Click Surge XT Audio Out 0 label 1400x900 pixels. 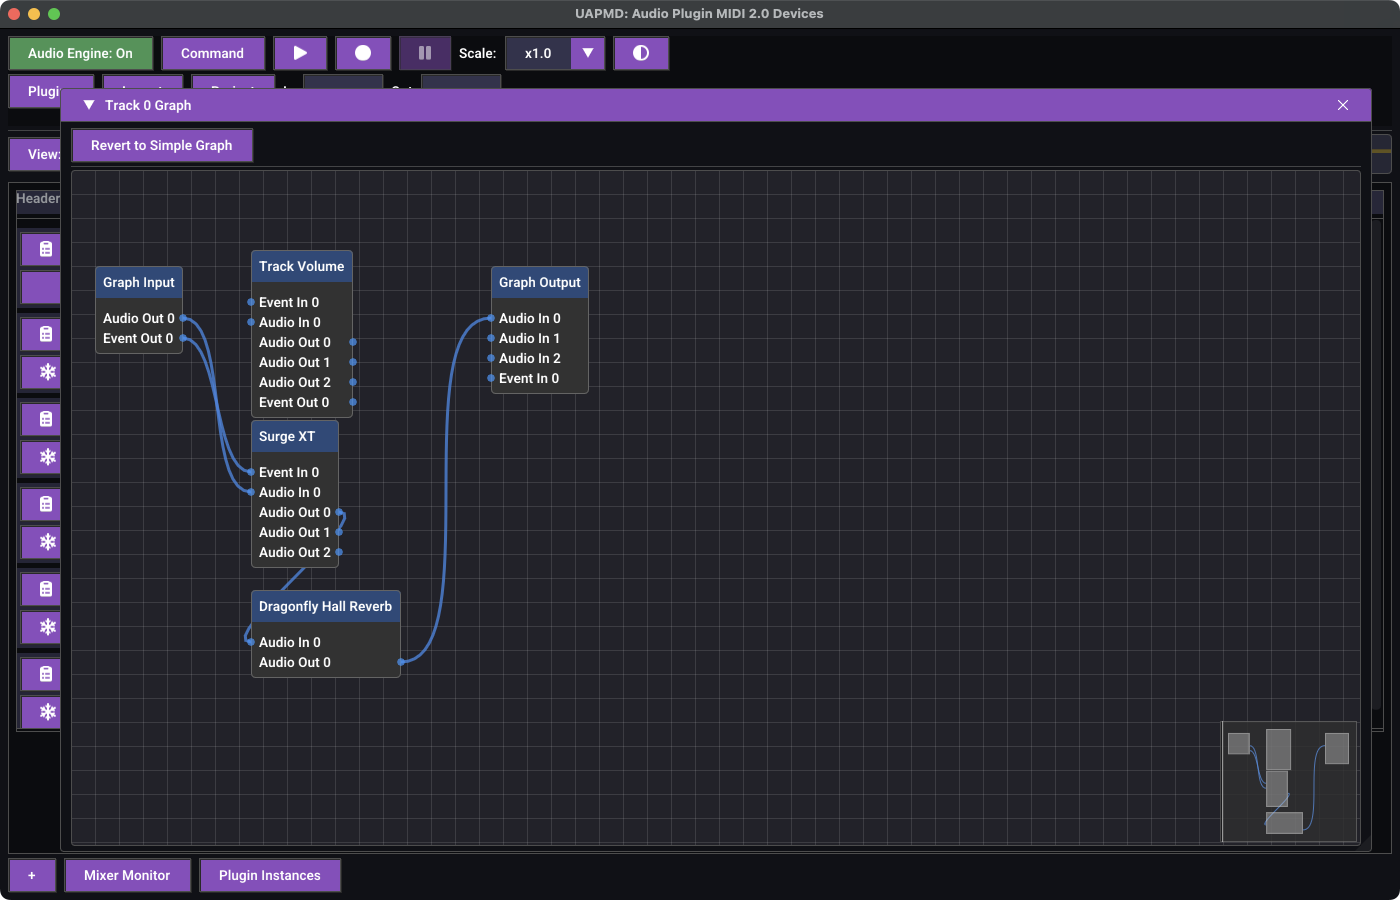294,512
